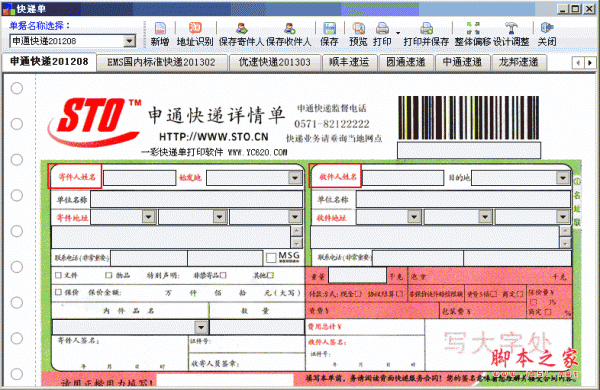600x390 pixels.
Task: Switch to 中通速递 tab
Action: point(462,62)
